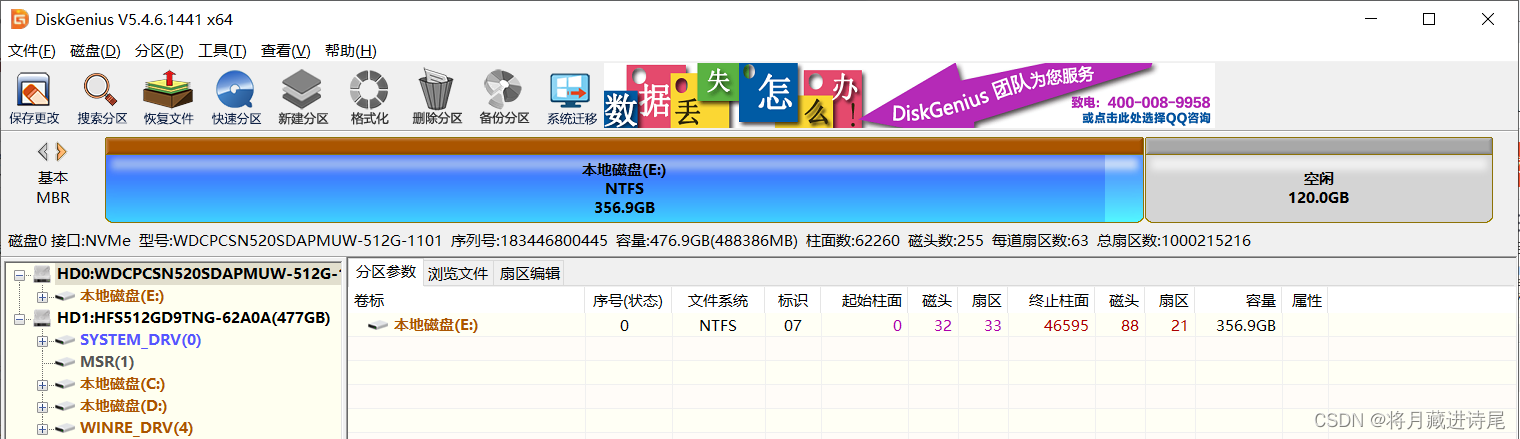Click partition icon in table row 本地磁盘(E:)
1520x439 pixels.
click(x=379, y=326)
